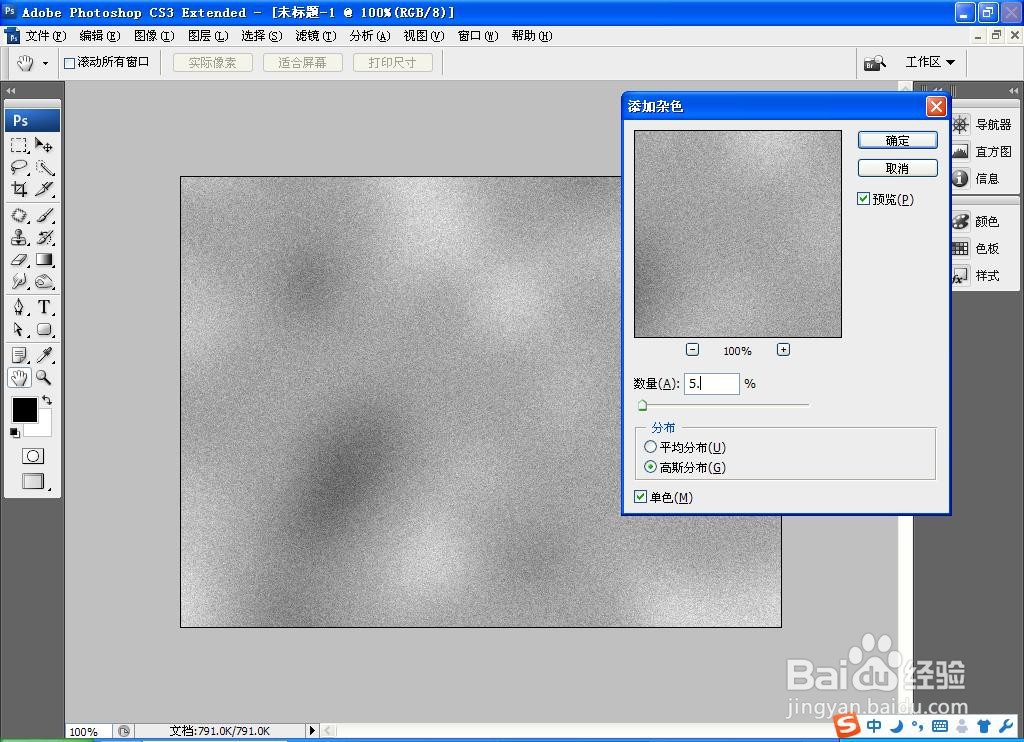Screen dimensions: 1024x742
Task: Open the Histogram panel (直方图)
Action: 981,152
